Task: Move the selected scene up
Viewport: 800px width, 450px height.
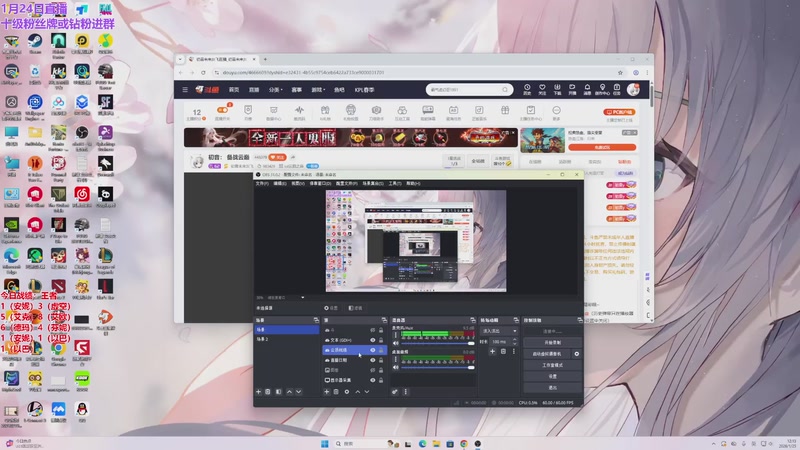Action: [289, 392]
